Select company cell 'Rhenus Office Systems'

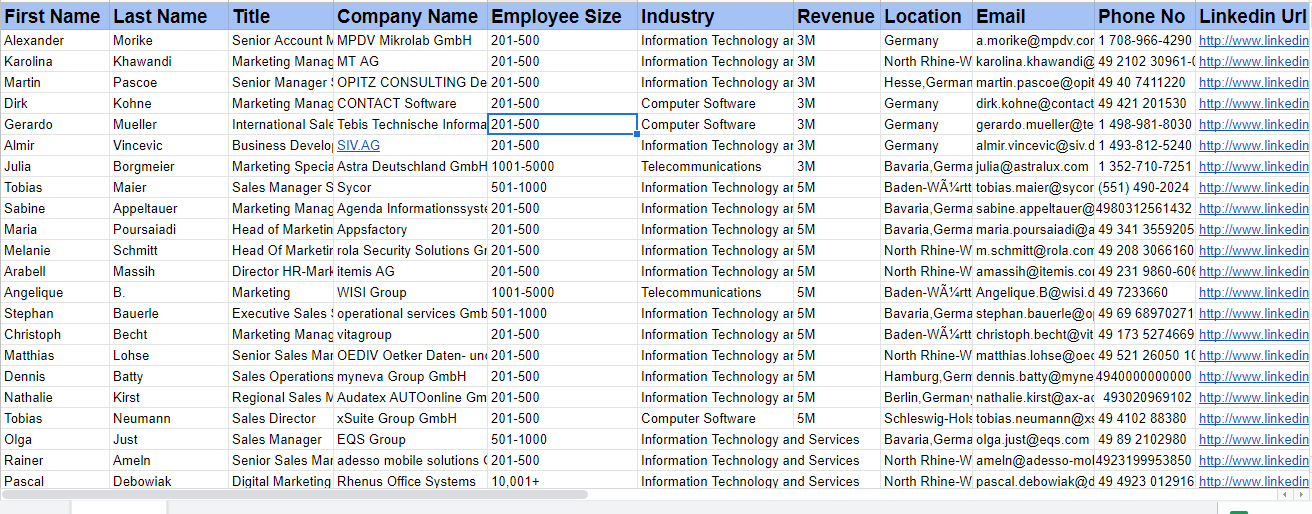pos(411,481)
